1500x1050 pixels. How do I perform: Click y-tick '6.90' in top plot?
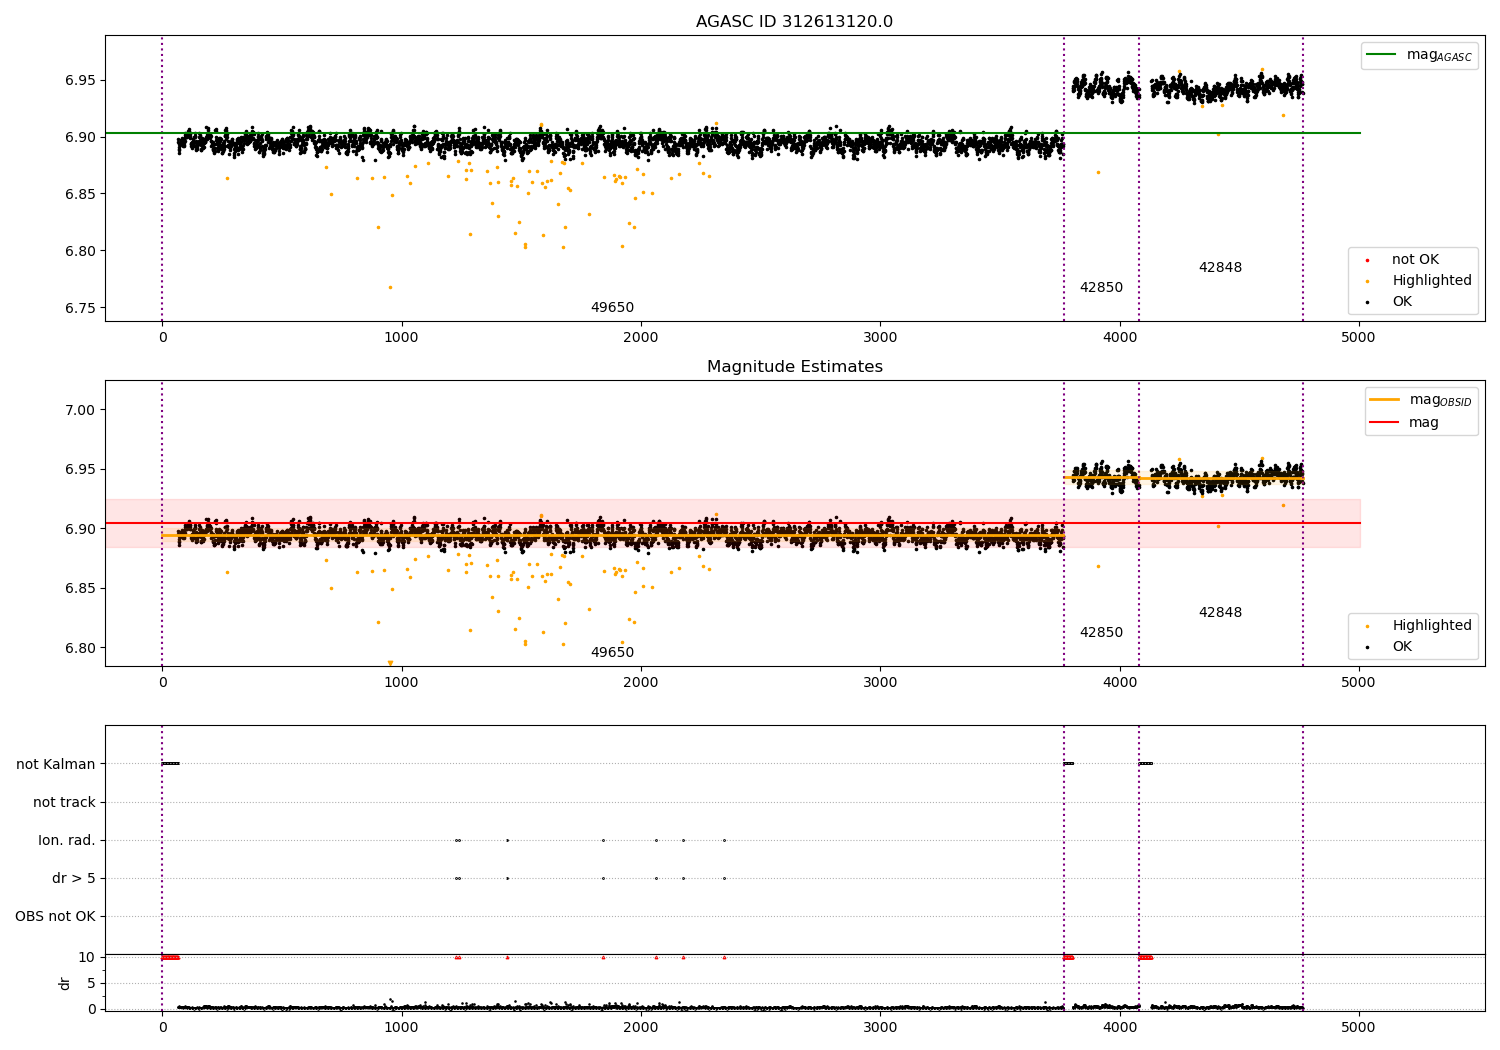[x=78, y=138]
